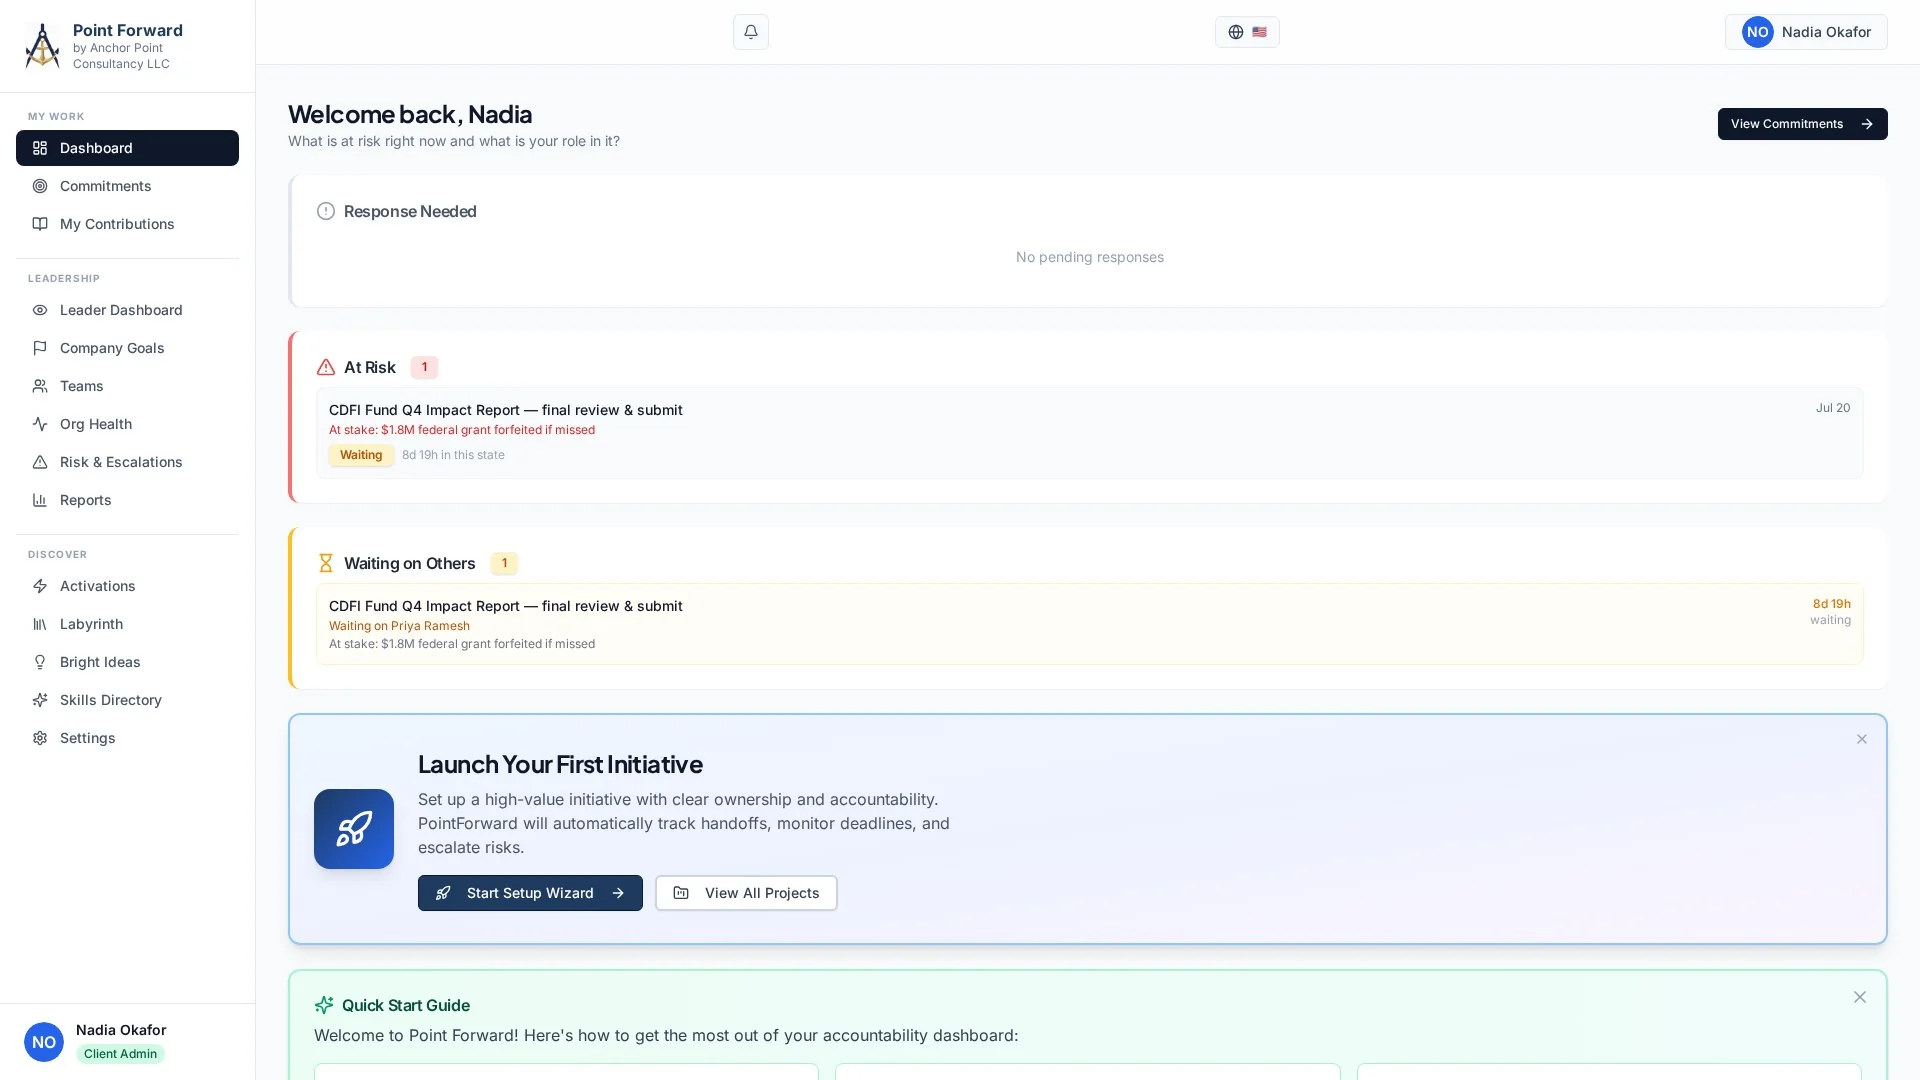Image resolution: width=1920 pixels, height=1080 pixels.
Task: Open Labyrinth page
Action: pyautogui.click(x=127, y=624)
